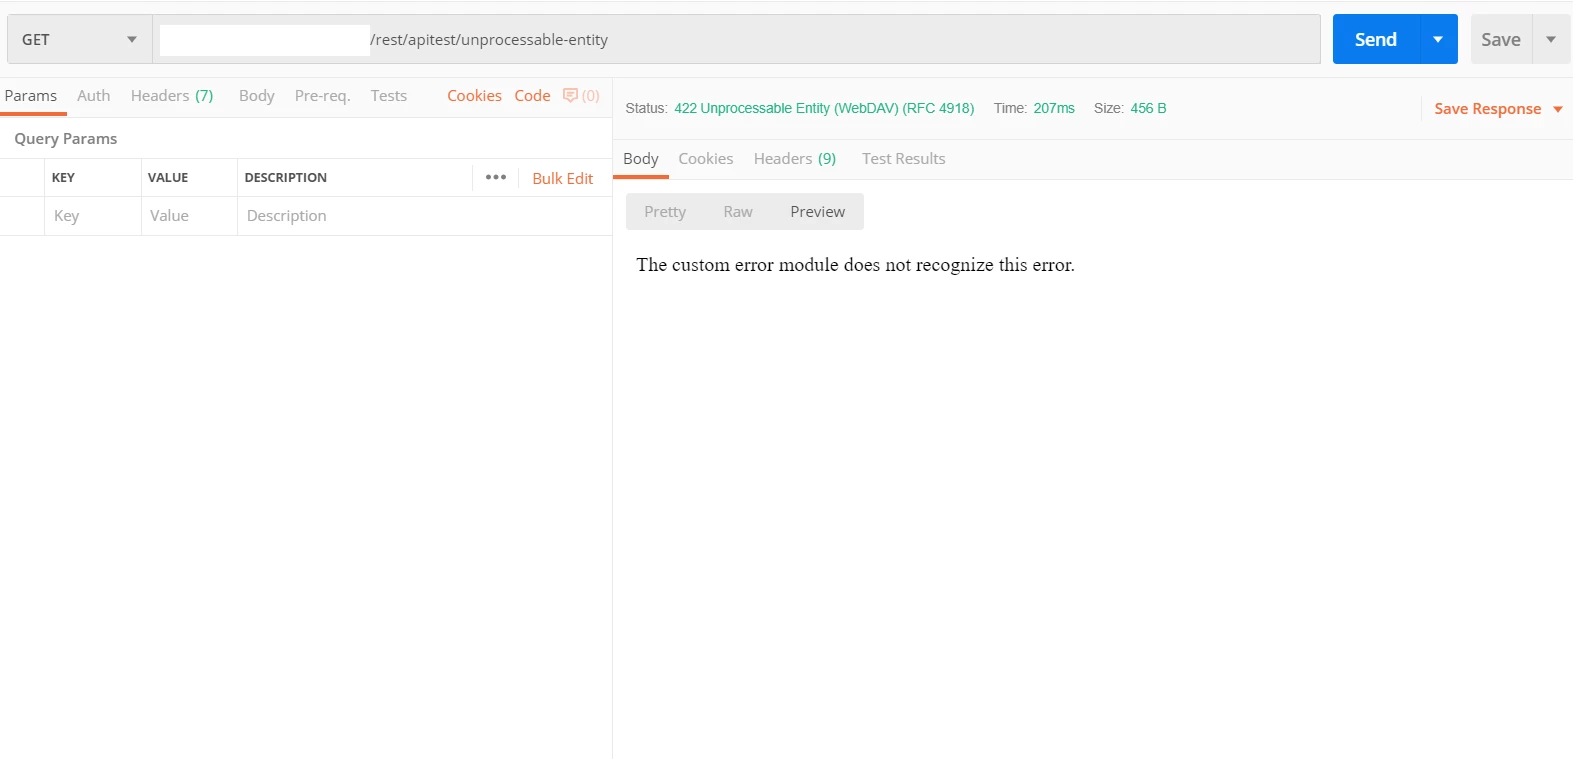The image size is (1573, 759).
Task: Click the Value input cell
Action: 189,216
